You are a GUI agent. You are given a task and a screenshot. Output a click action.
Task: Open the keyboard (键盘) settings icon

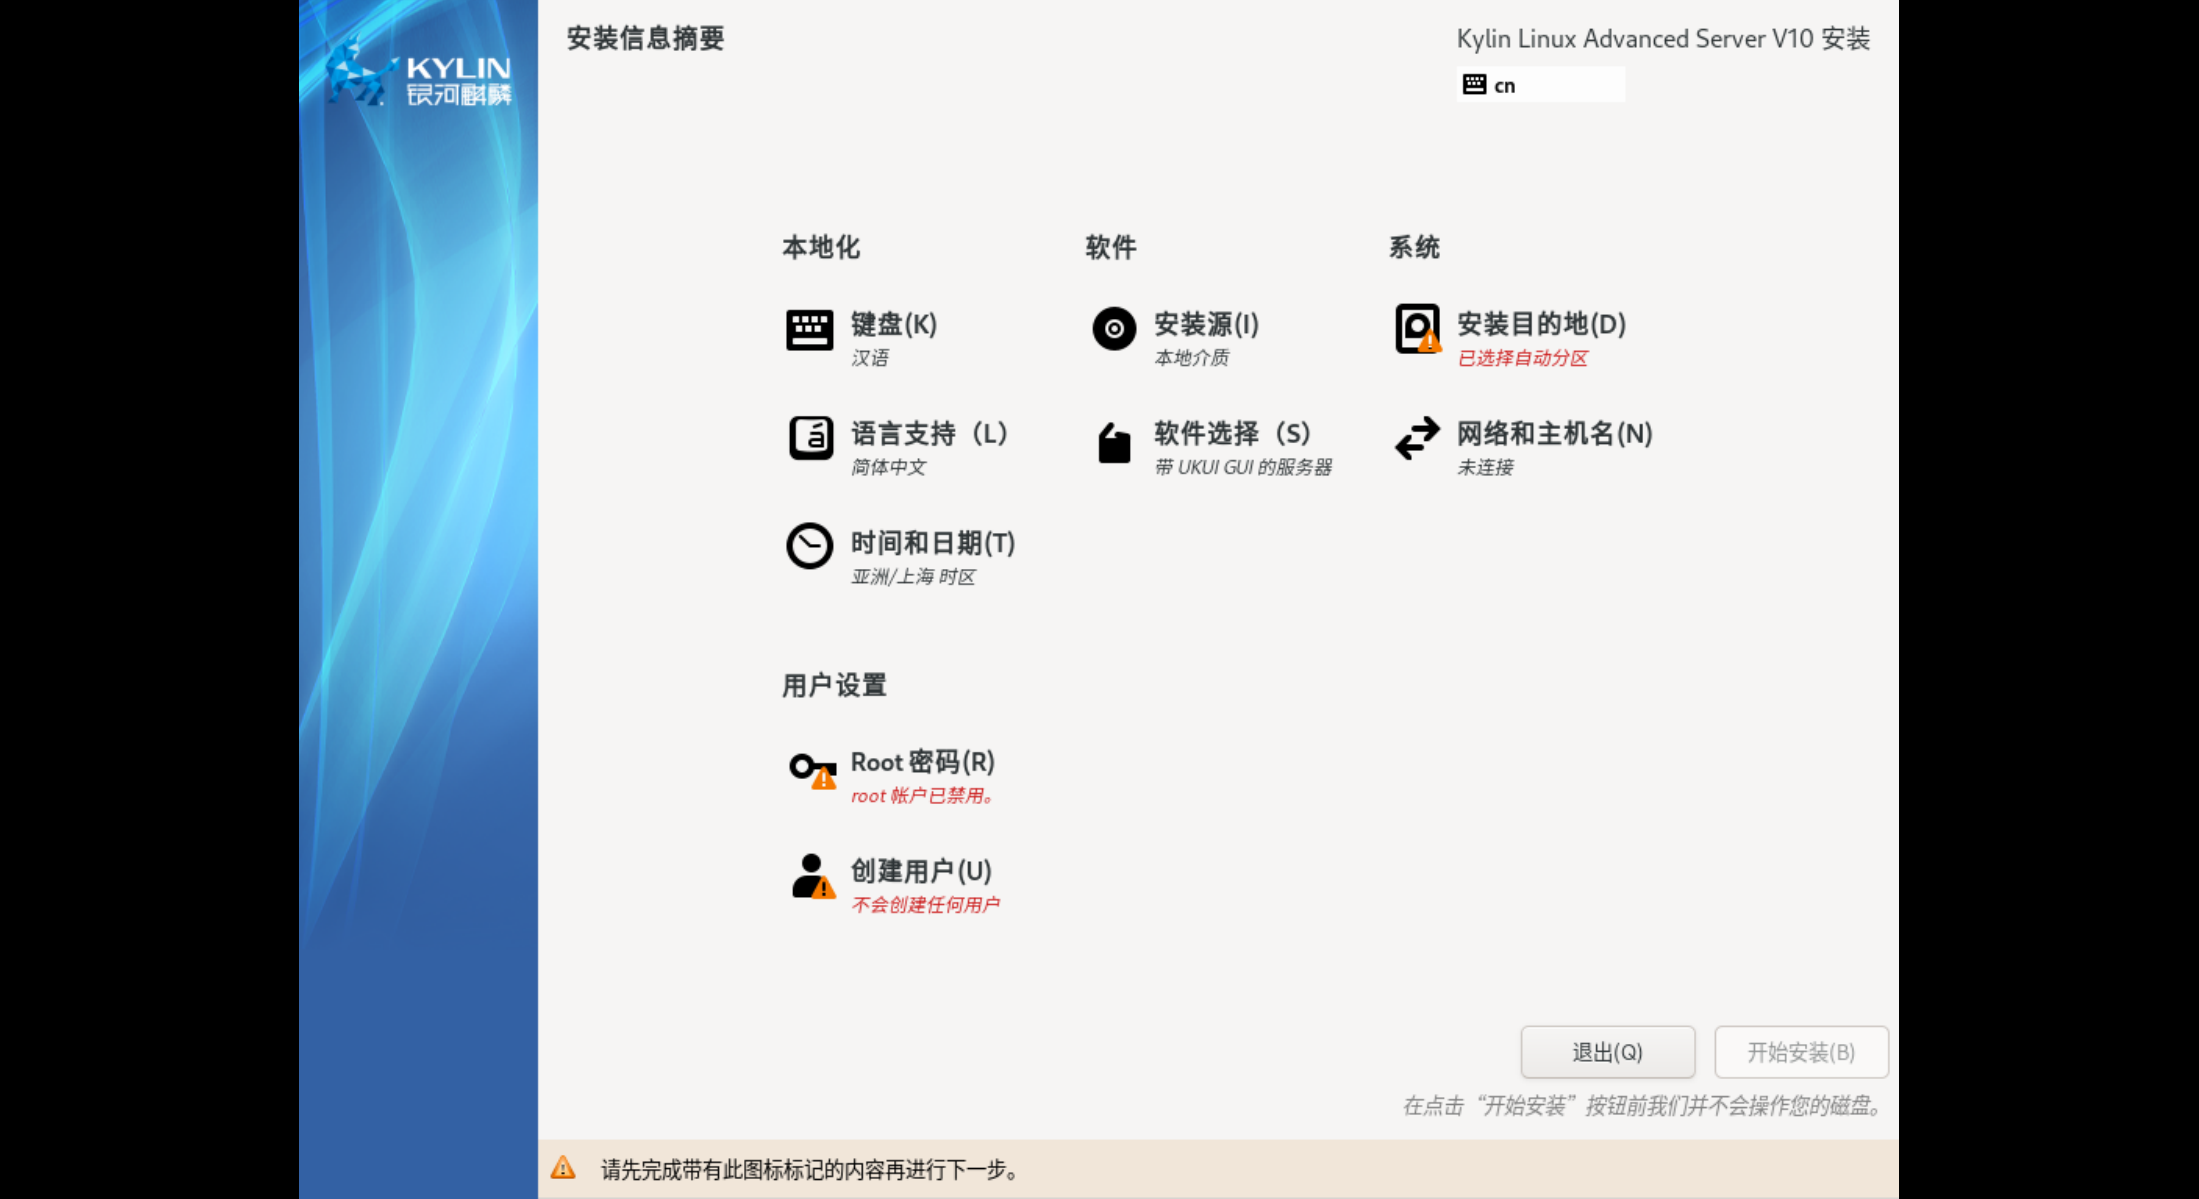(809, 330)
